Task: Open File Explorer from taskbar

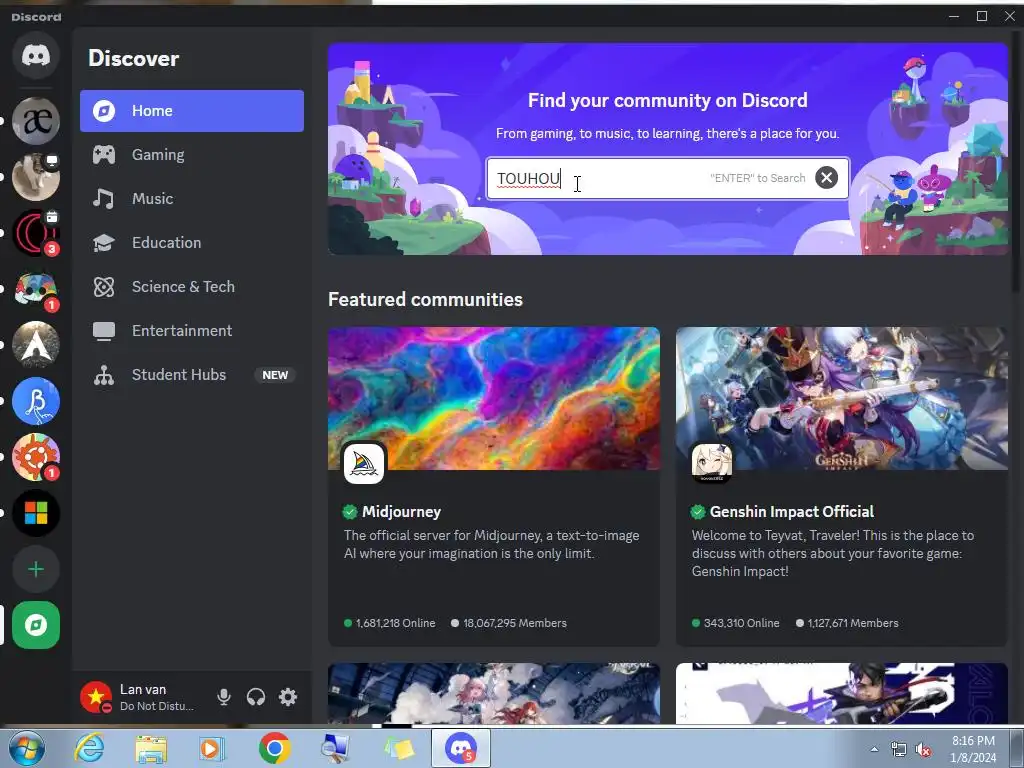Action: (151, 748)
